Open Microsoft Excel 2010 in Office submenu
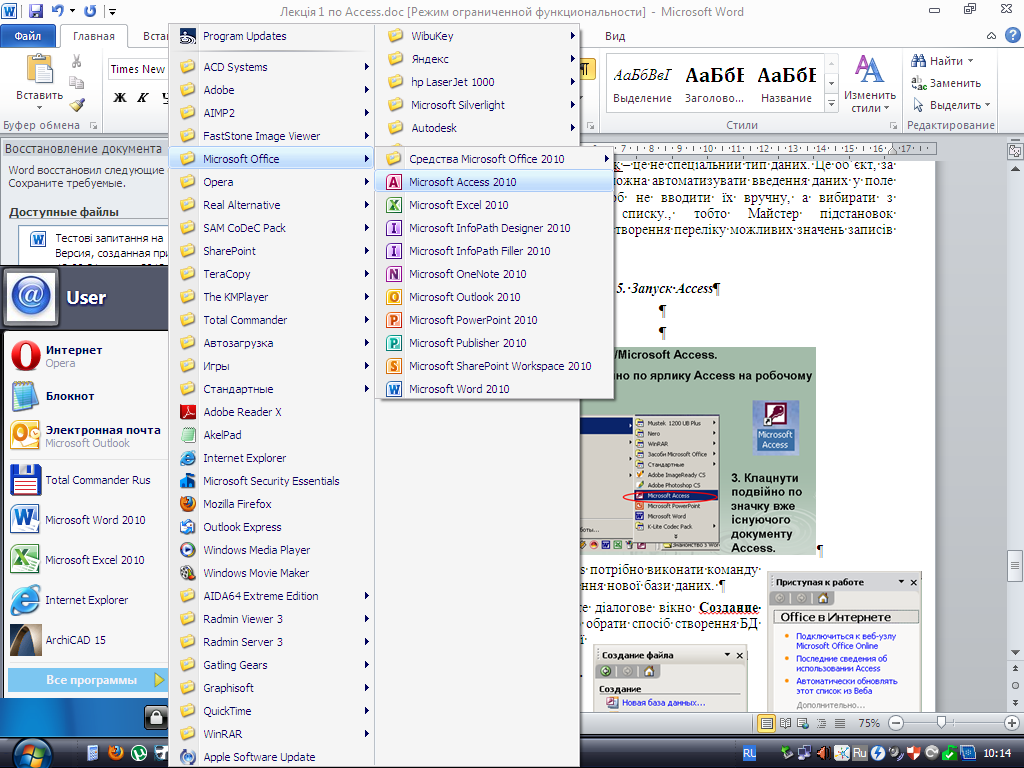1024x768 pixels. pos(494,205)
